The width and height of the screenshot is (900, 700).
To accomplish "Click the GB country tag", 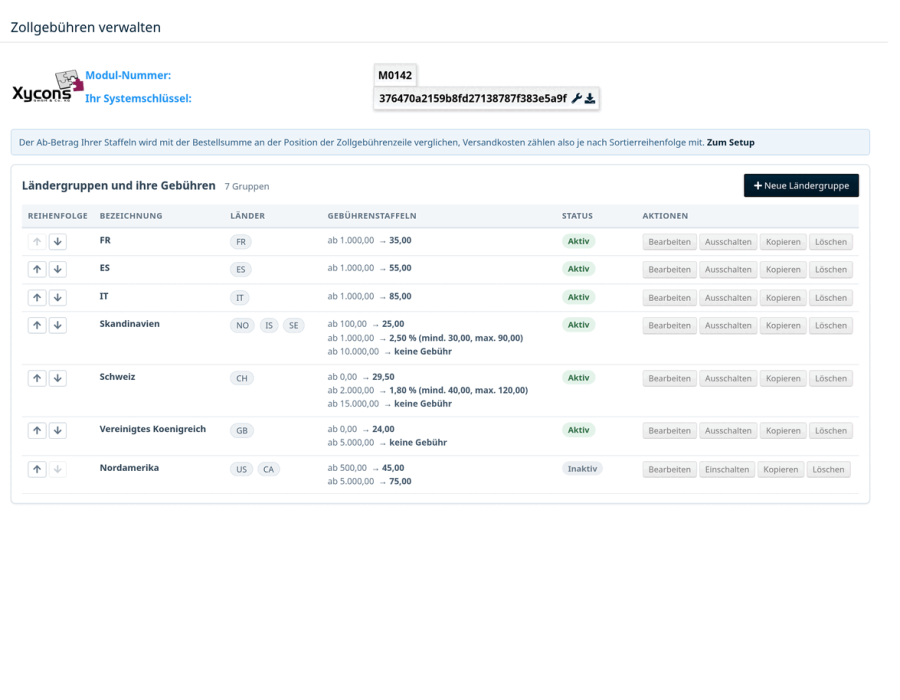I will tap(242, 430).
